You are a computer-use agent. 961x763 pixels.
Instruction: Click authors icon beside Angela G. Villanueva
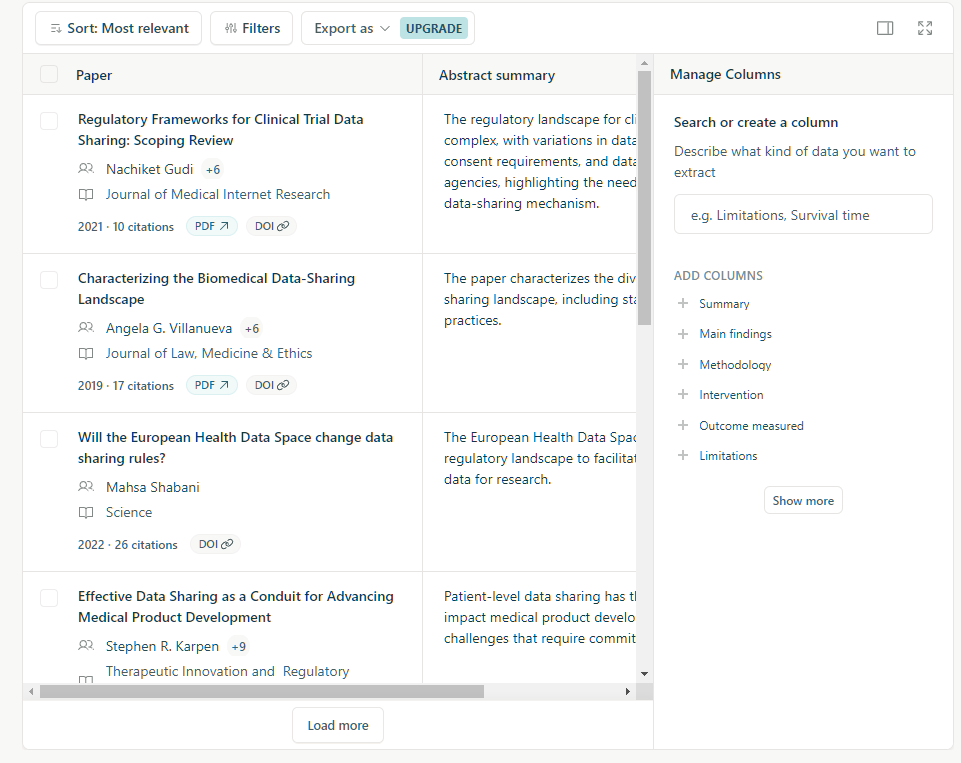point(86,328)
